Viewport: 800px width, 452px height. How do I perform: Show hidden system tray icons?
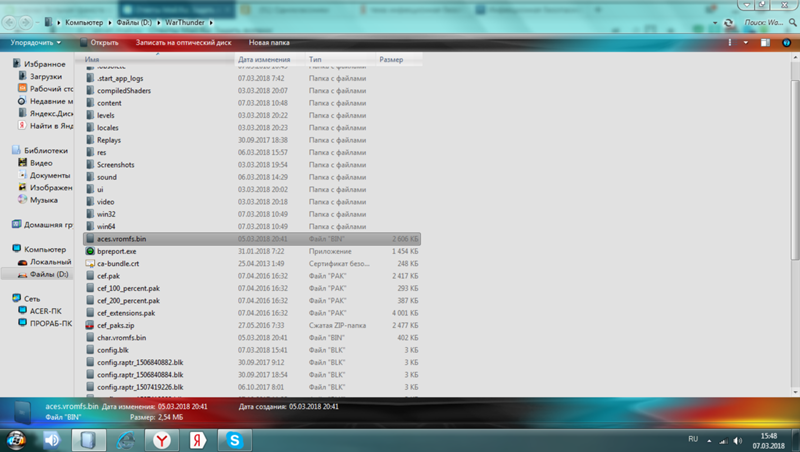pos(709,441)
